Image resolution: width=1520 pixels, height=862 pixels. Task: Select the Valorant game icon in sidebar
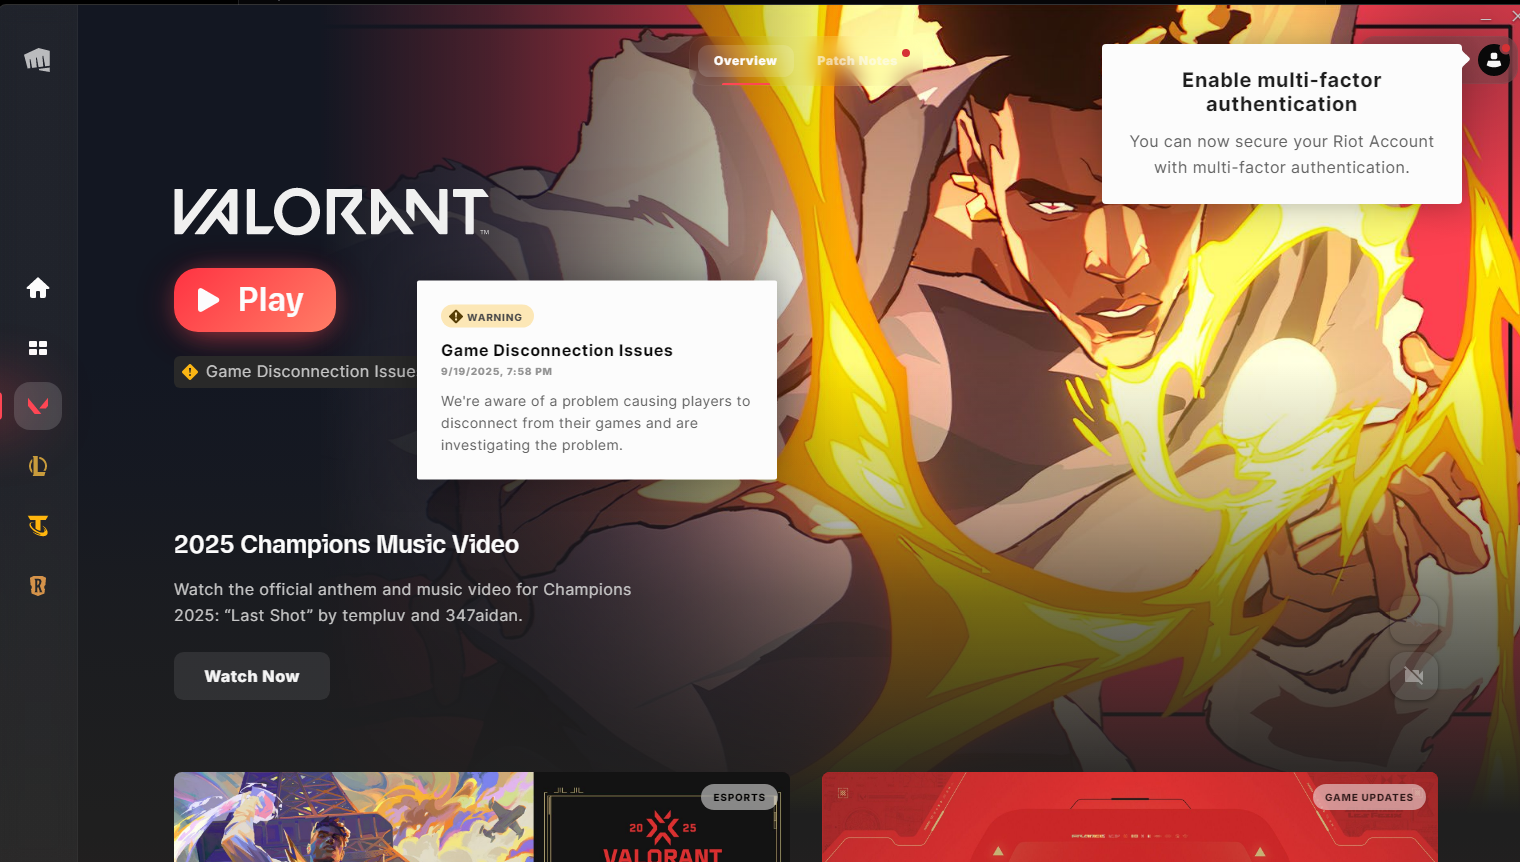pyautogui.click(x=38, y=406)
